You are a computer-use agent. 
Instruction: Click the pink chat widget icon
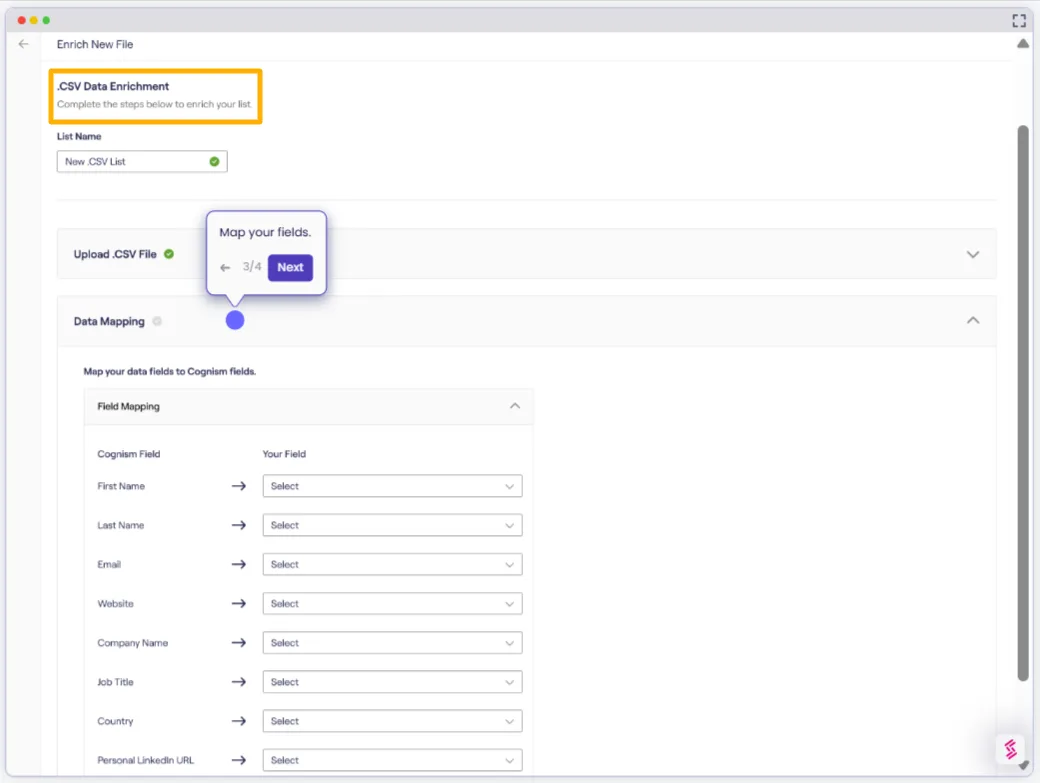1010,749
